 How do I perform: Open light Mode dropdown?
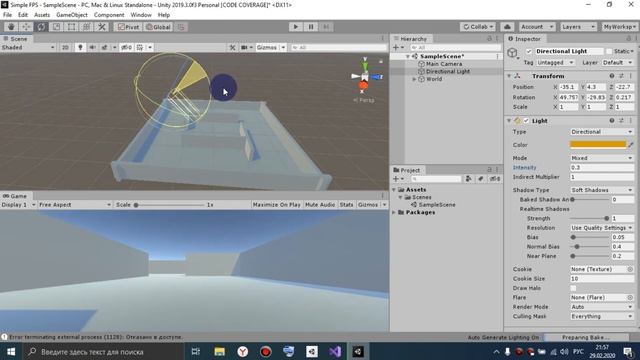(602, 158)
